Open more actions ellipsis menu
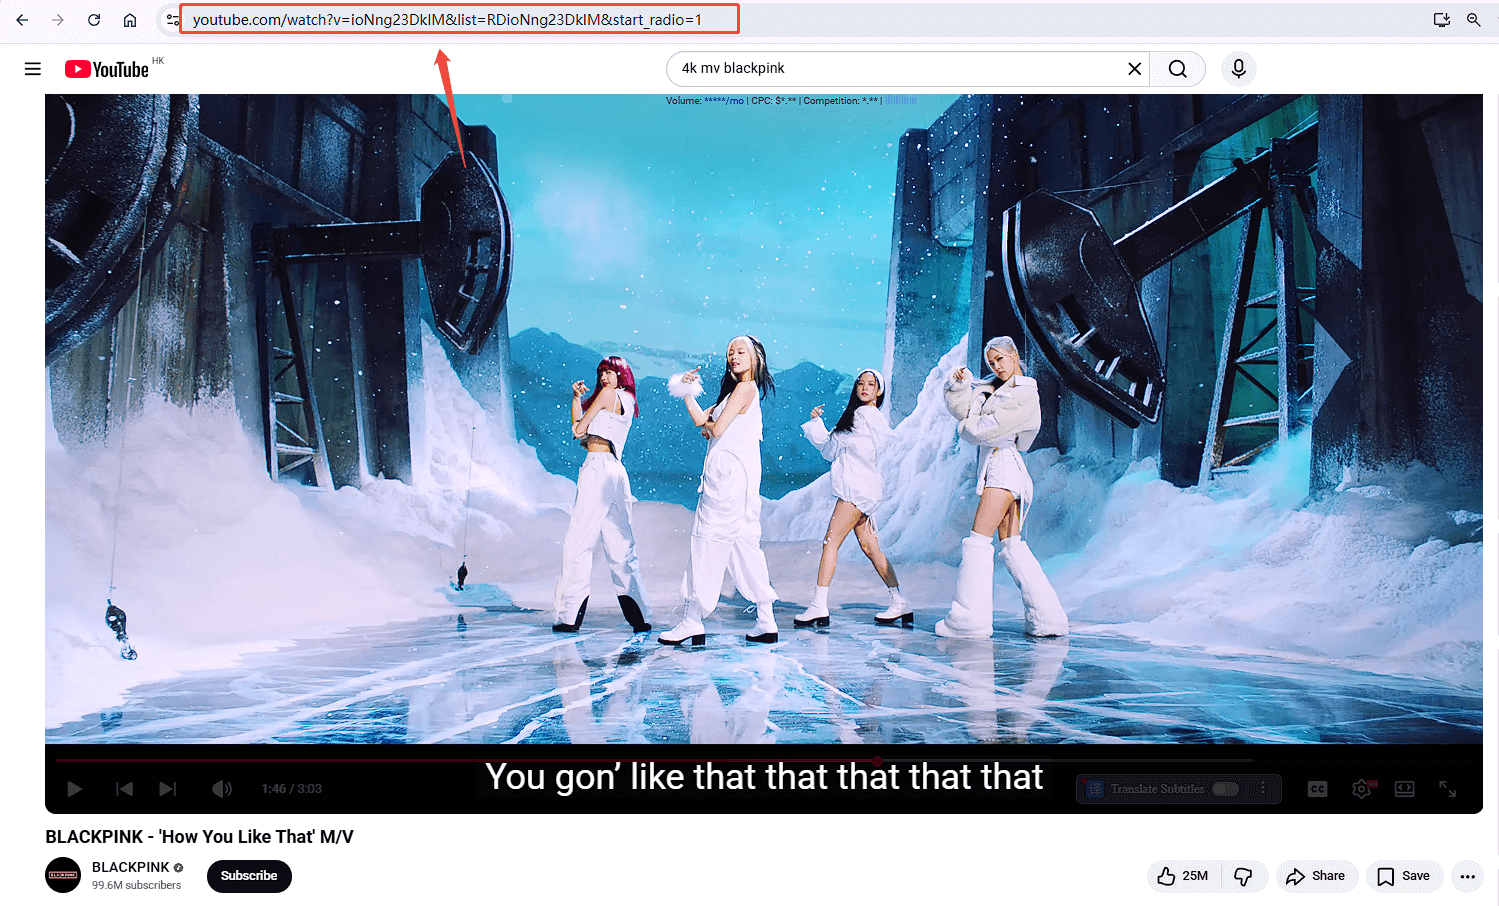Image resolution: width=1499 pixels, height=906 pixels. 1467,876
